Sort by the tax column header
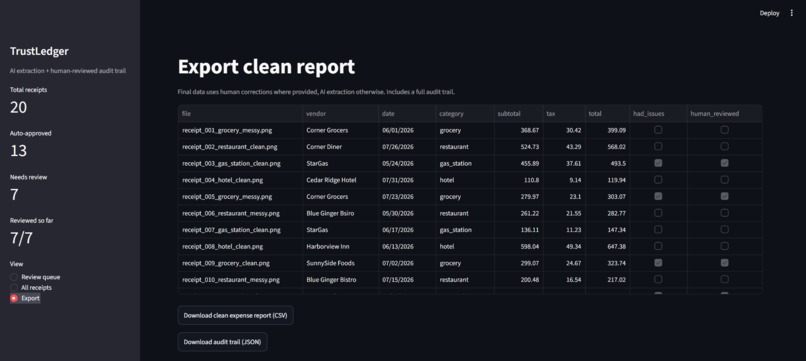 click(x=564, y=114)
